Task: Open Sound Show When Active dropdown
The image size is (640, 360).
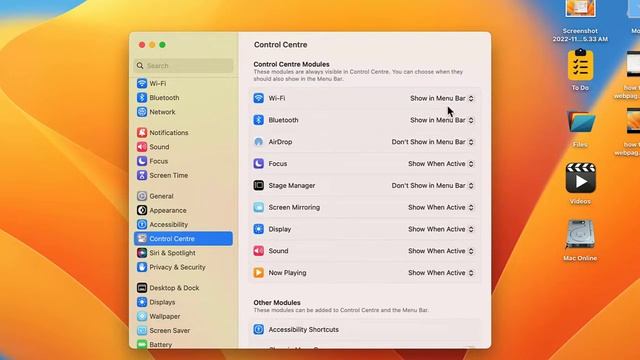Action: pyautogui.click(x=441, y=251)
